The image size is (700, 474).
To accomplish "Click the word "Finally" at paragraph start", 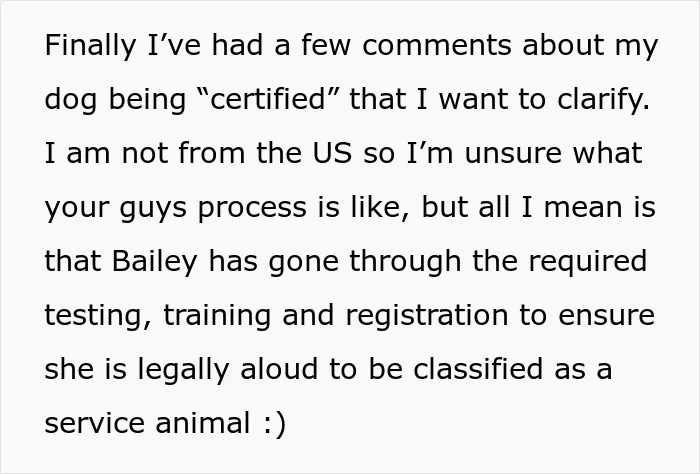I will coord(90,46).
